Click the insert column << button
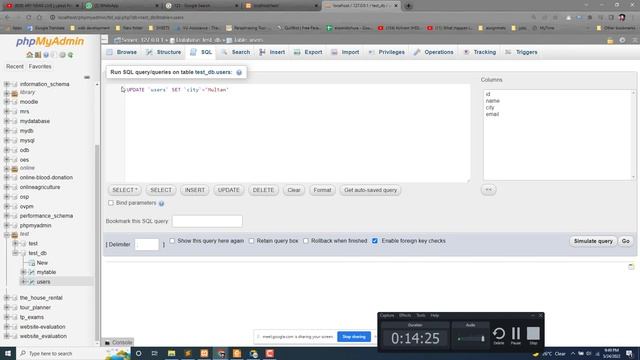 (489, 190)
